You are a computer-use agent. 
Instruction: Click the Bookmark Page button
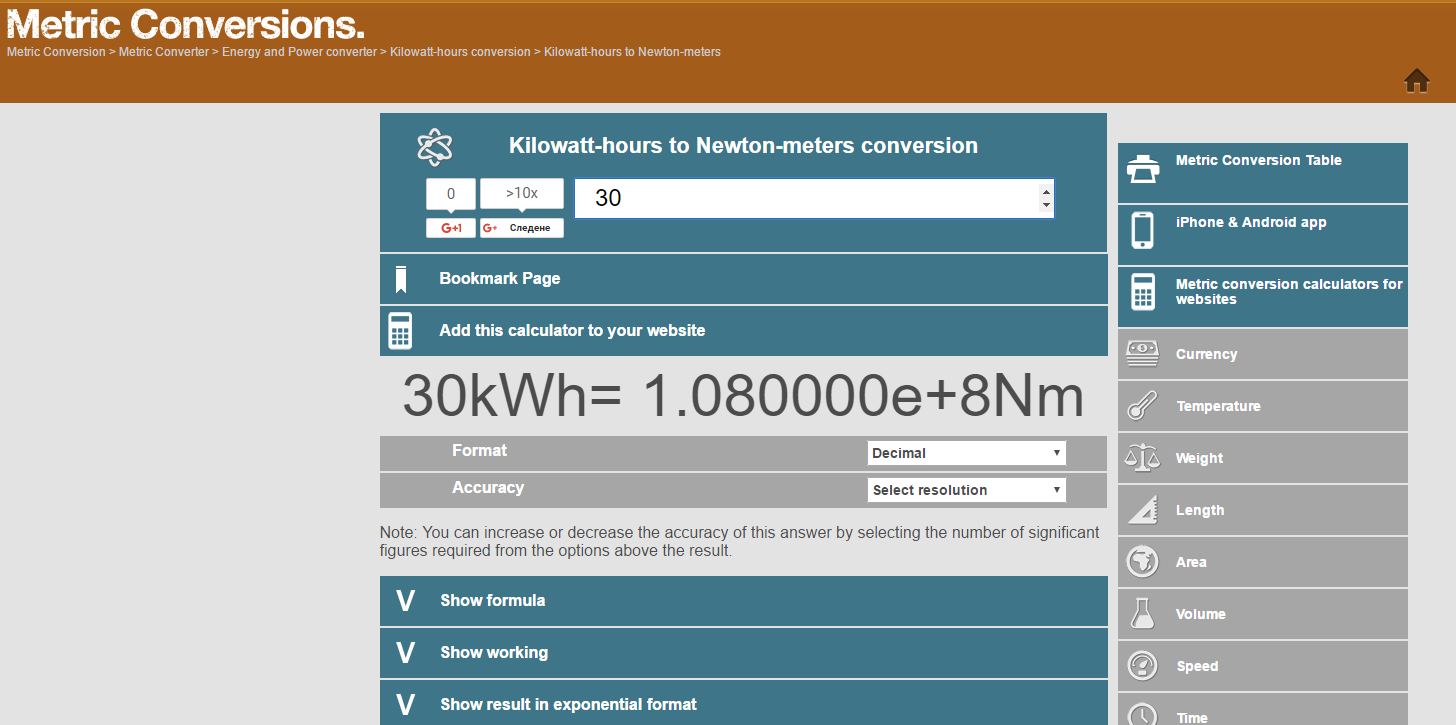tap(744, 278)
